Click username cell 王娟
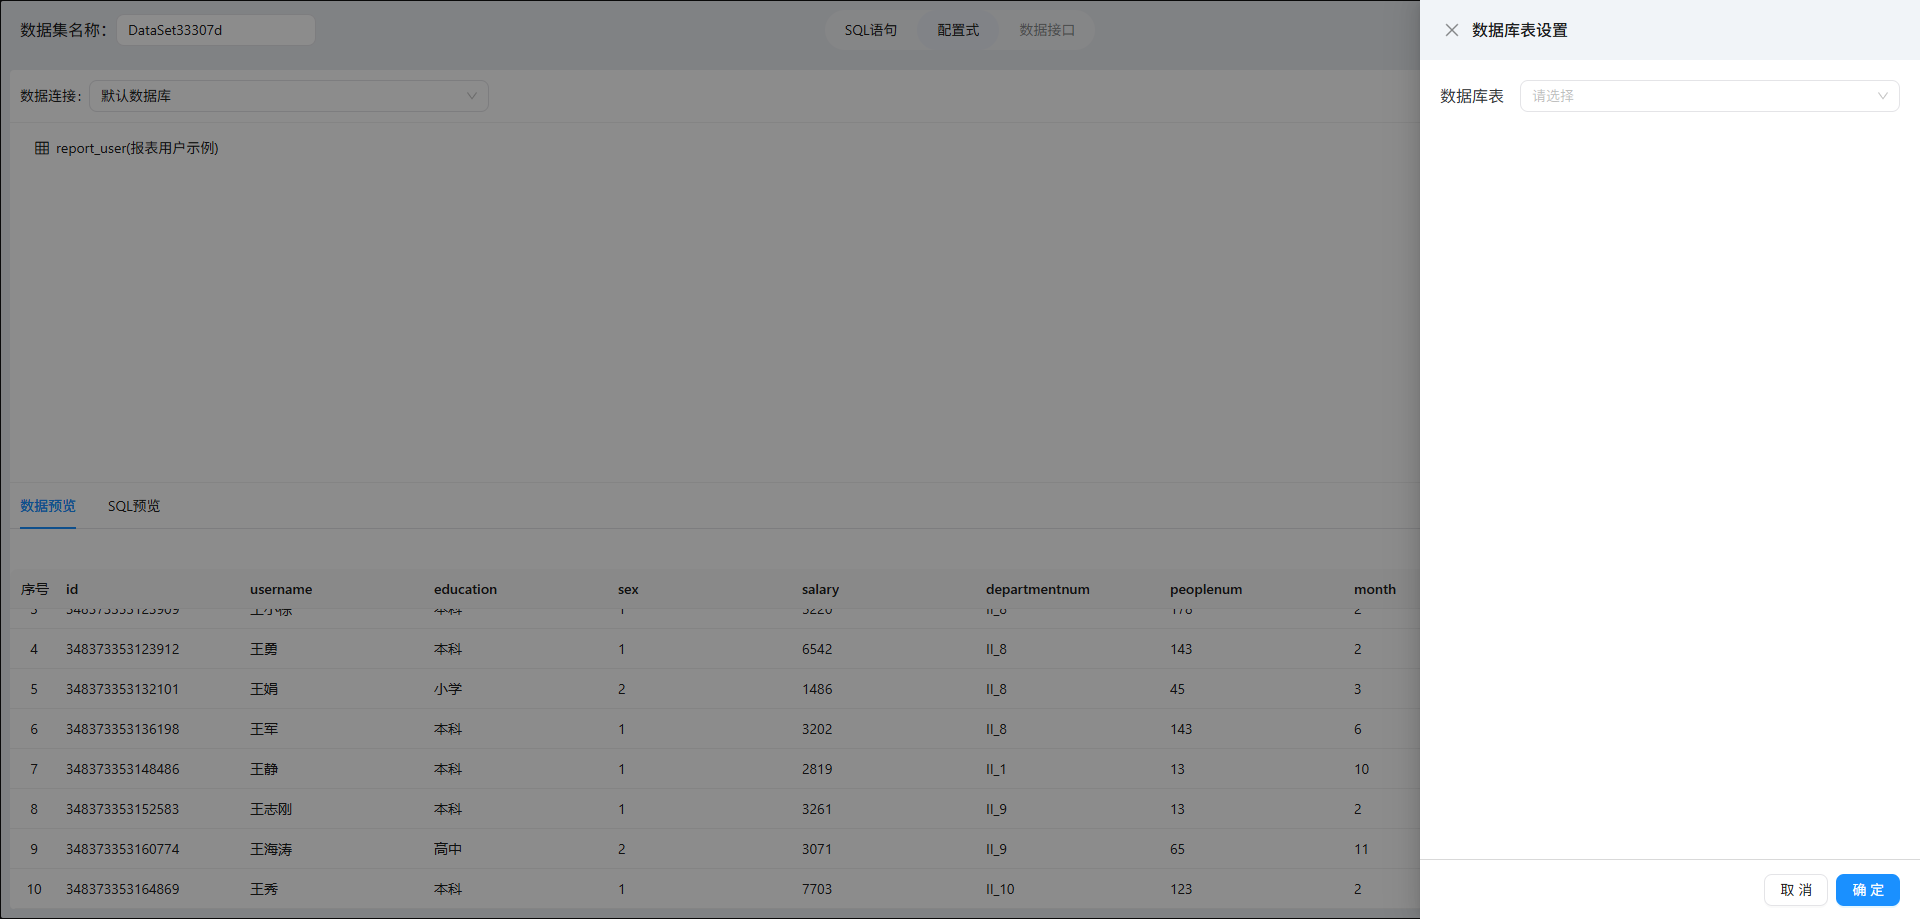This screenshot has width=1920, height=919. tap(264, 689)
